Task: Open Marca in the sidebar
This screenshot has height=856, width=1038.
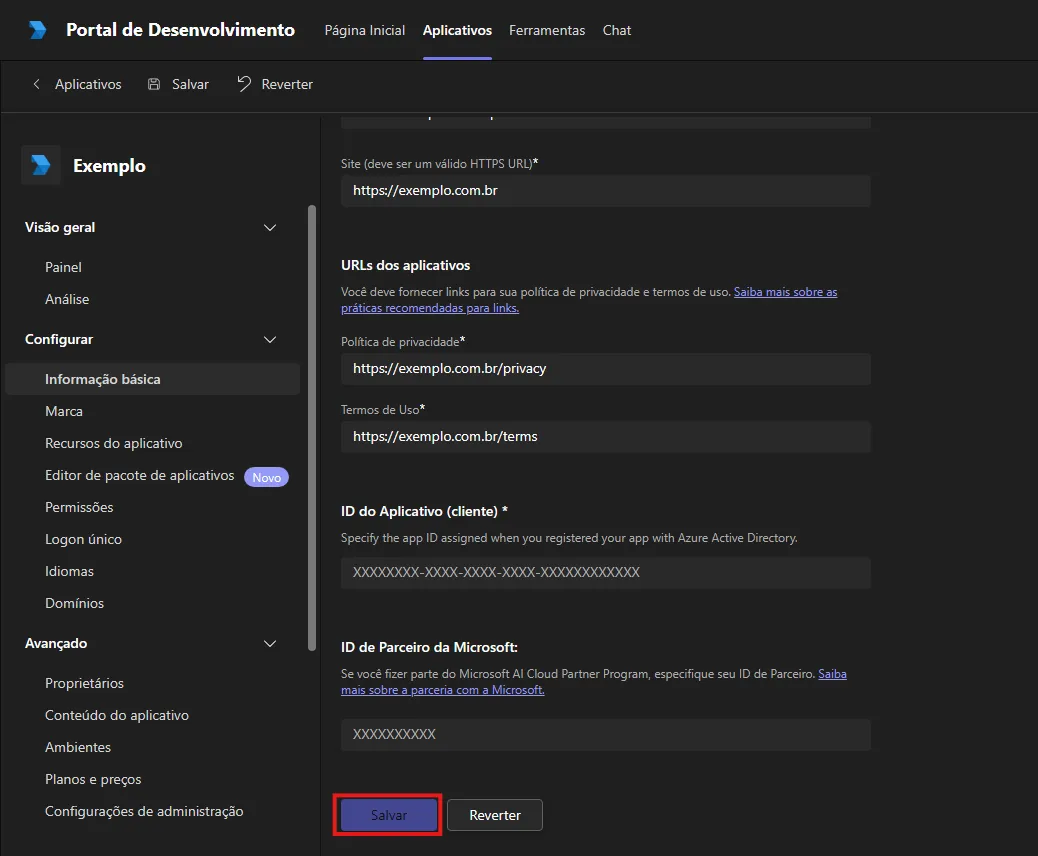Action: [64, 411]
